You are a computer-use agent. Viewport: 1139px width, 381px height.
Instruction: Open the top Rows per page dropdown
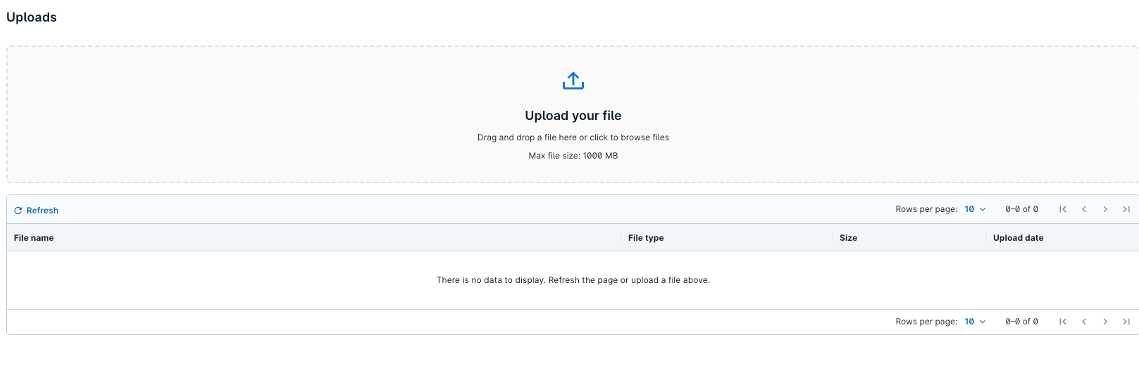pyautogui.click(x=975, y=209)
